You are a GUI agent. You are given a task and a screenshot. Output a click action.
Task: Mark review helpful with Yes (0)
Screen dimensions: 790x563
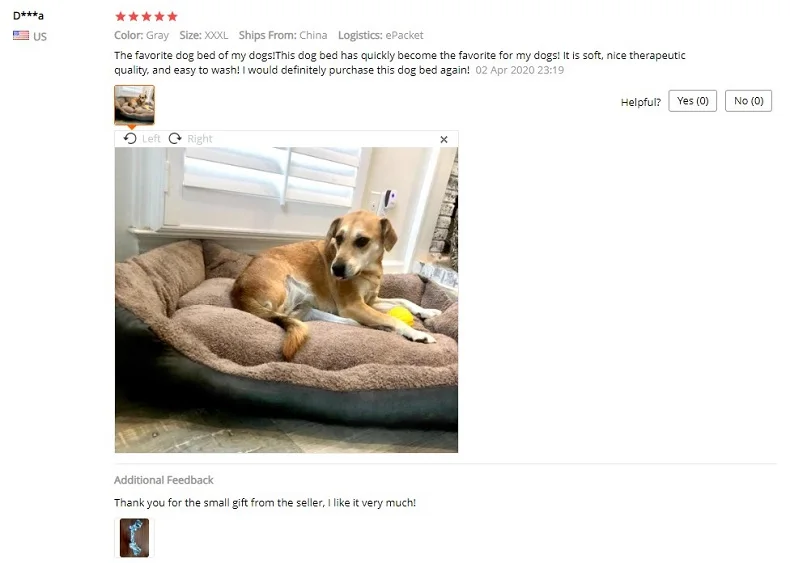click(692, 101)
